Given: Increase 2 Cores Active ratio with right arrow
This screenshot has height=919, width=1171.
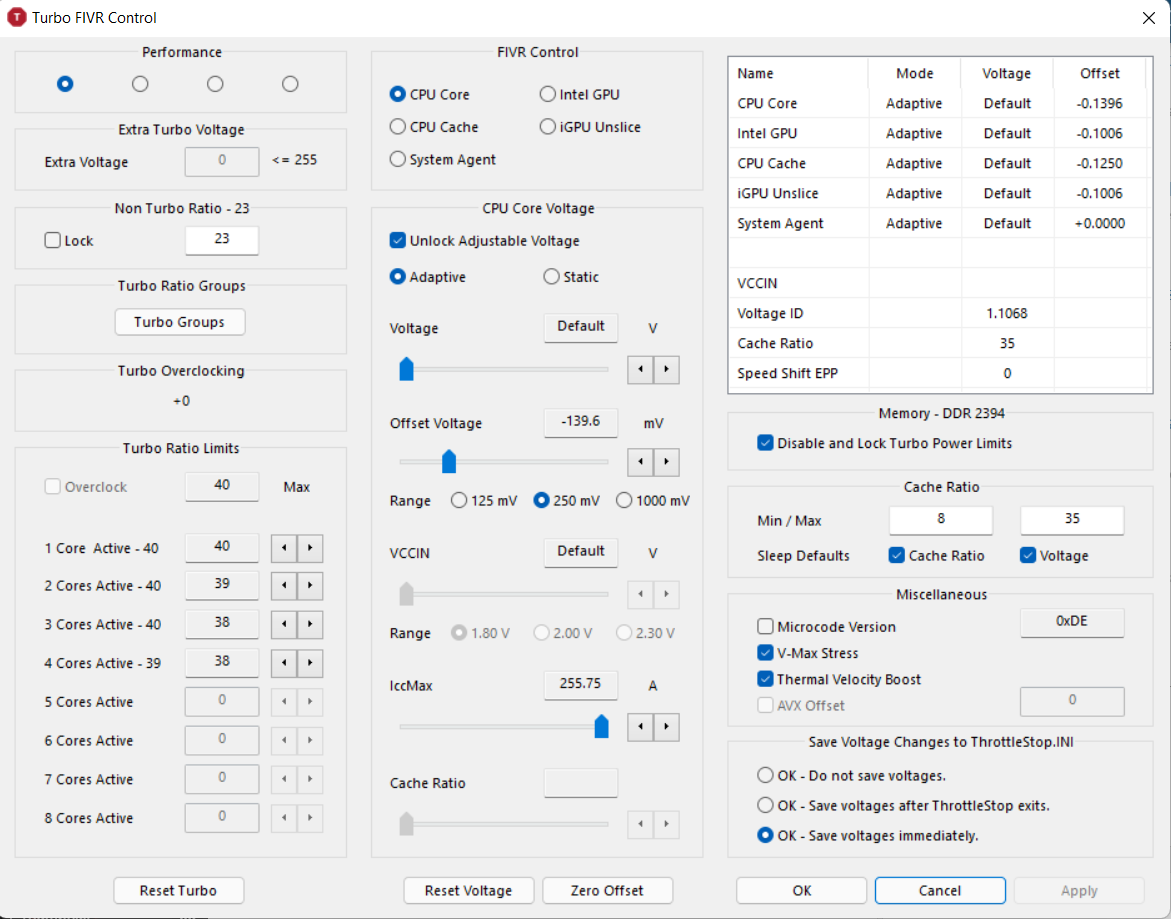Looking at the screenshot, I should pos(310,585).
